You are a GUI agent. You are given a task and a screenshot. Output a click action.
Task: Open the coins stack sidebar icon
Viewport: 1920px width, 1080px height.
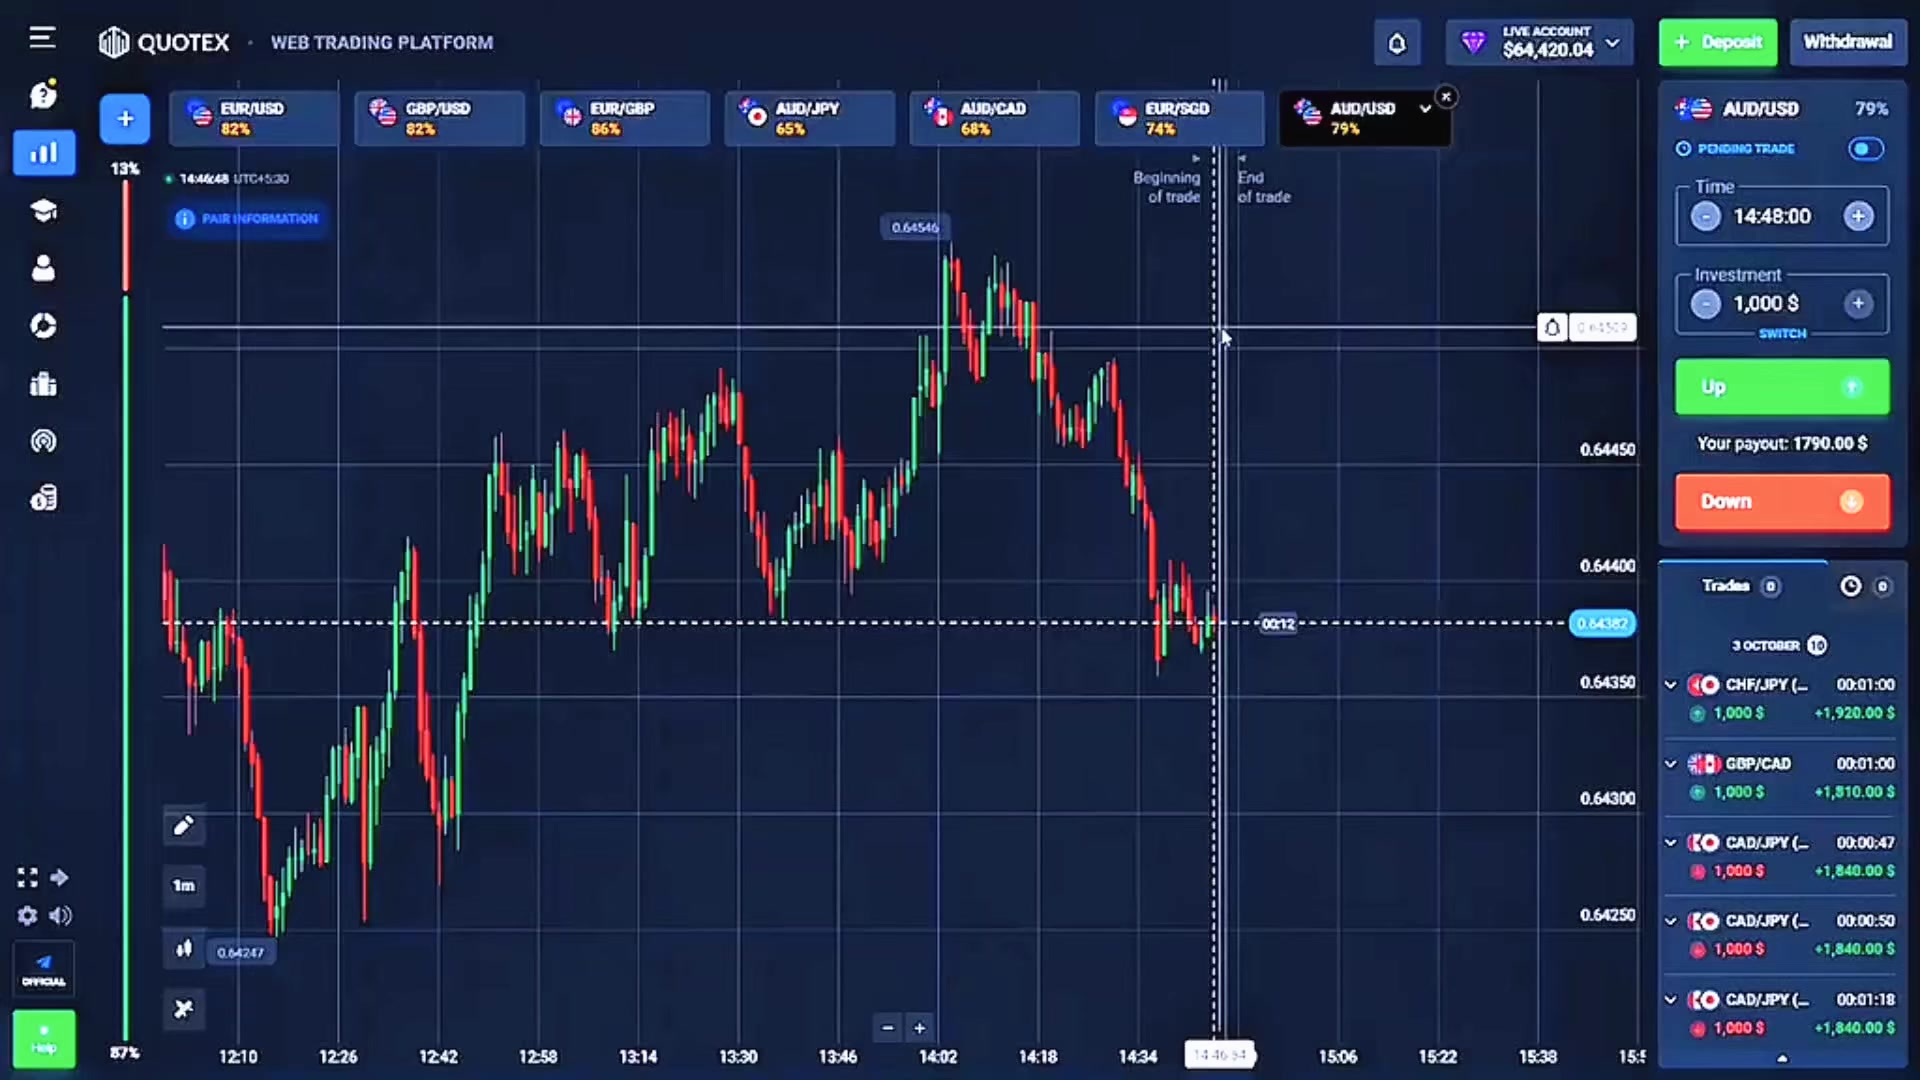pyautogui.click(x=43, y=498)
